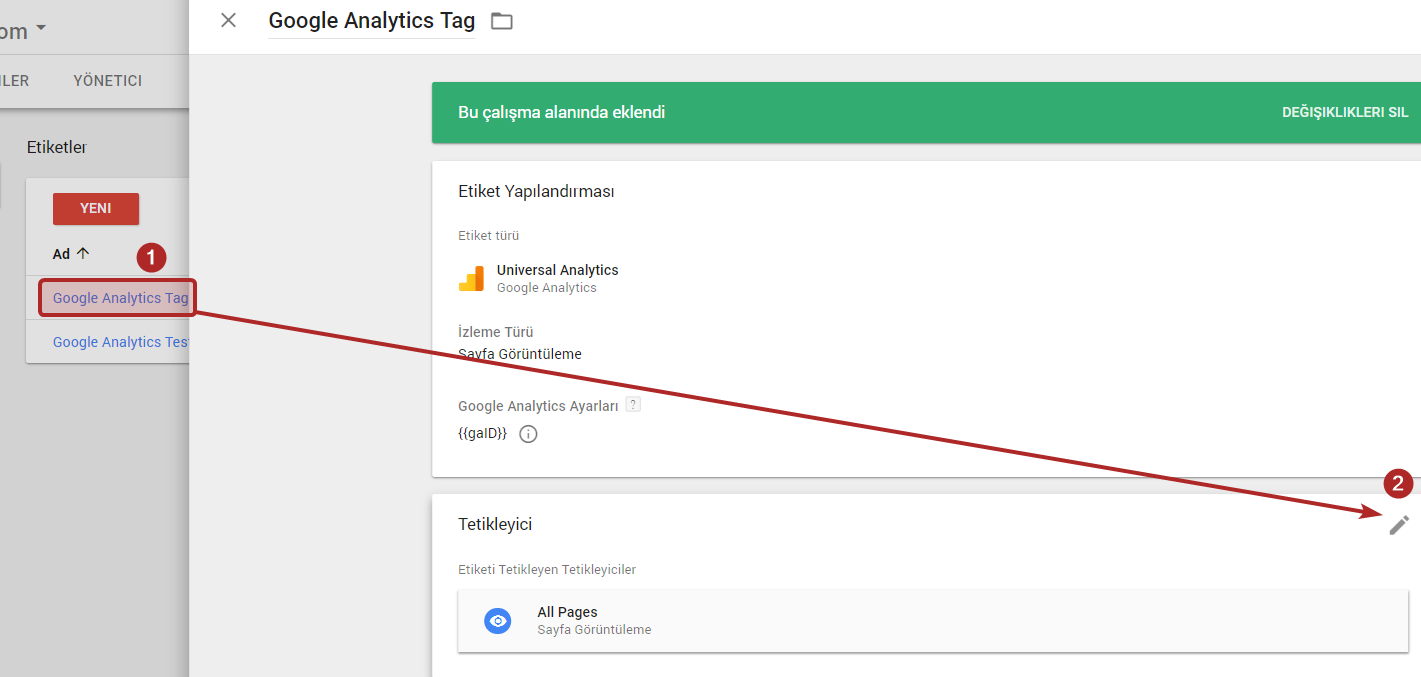Click the Bu çalışma alanında eklendi banner text
This screenshot has width=1421, height=677.
[561, 113]
